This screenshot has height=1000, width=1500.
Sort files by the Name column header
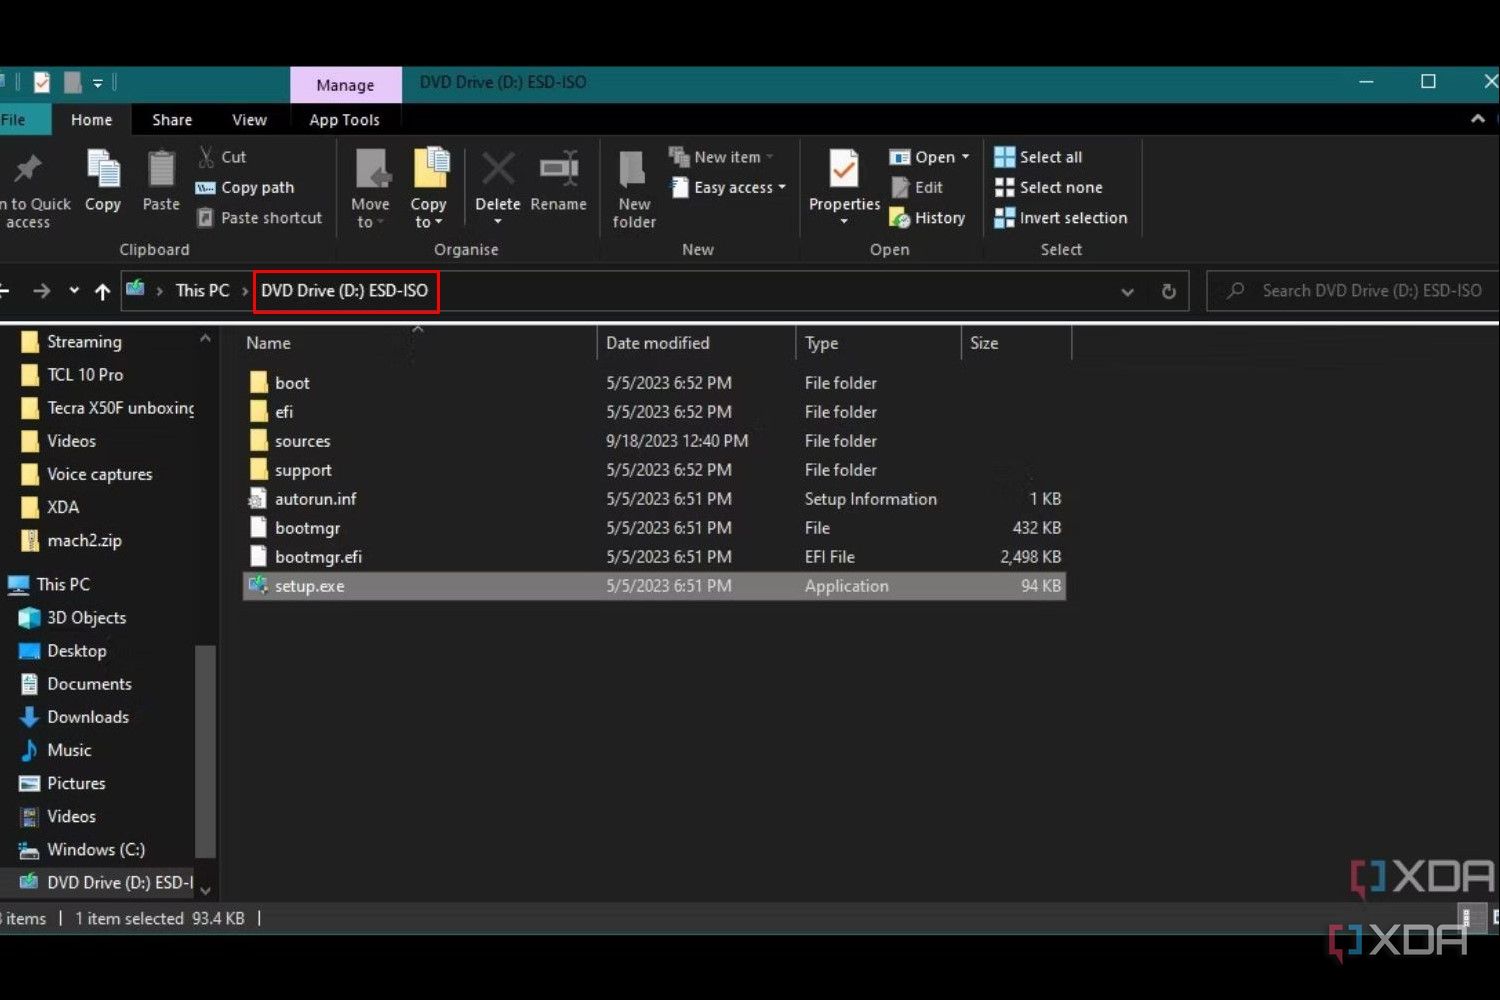tap(268, 343)
